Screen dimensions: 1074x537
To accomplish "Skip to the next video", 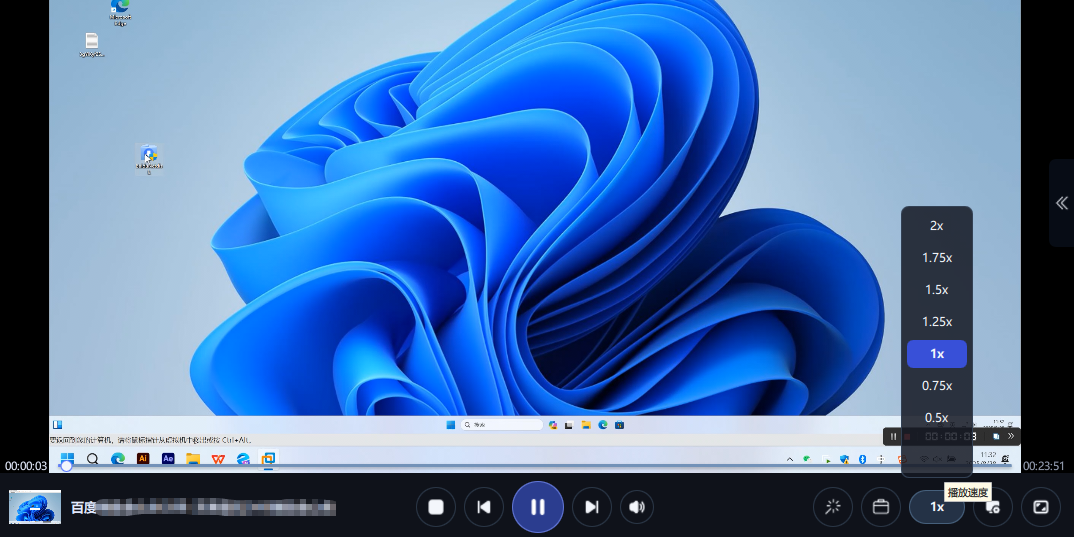I will point(591,507).
